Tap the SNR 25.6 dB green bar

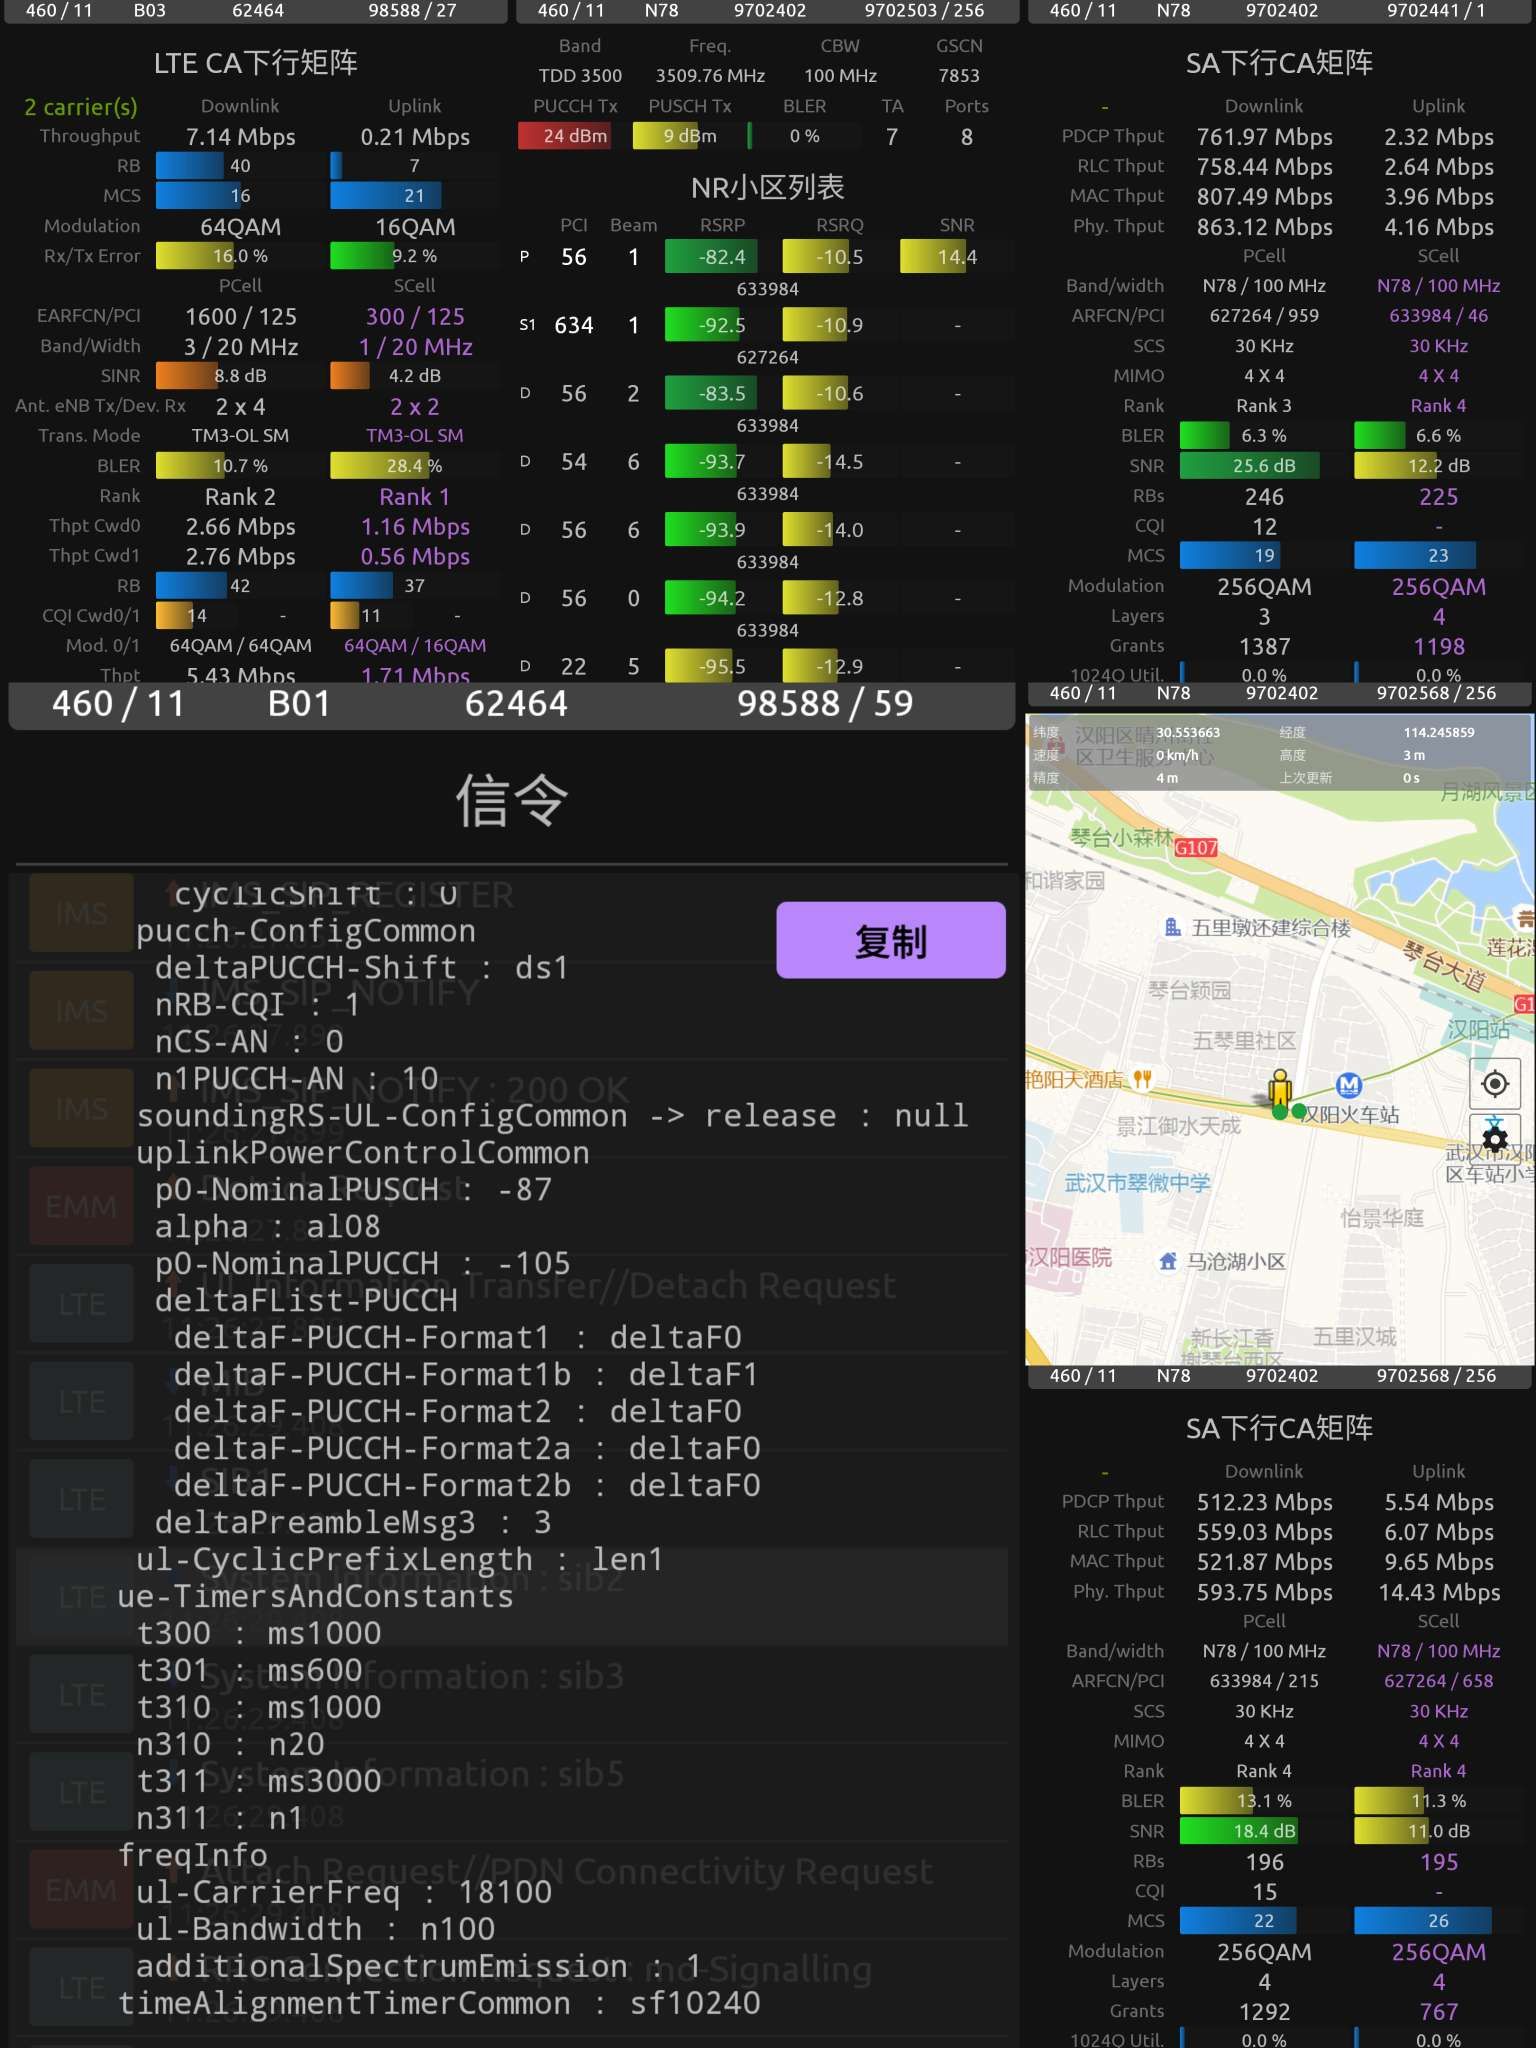click(1264, 466)
